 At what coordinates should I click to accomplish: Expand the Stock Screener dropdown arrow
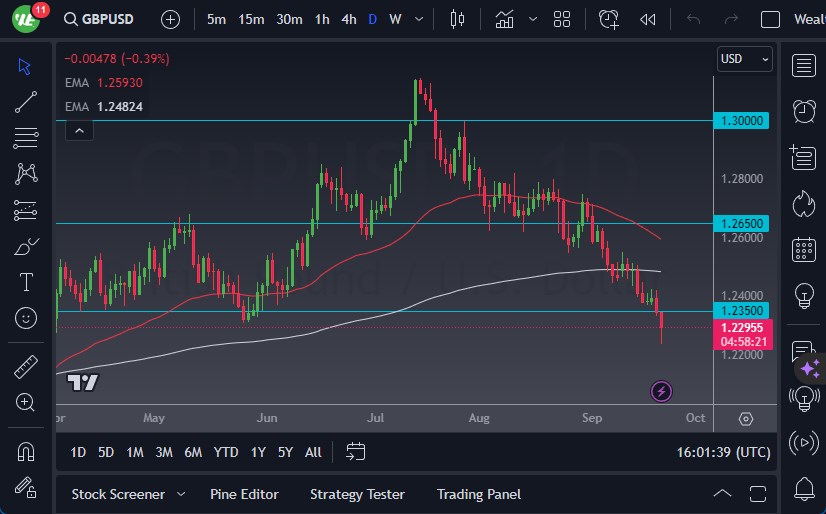(181, 494)
